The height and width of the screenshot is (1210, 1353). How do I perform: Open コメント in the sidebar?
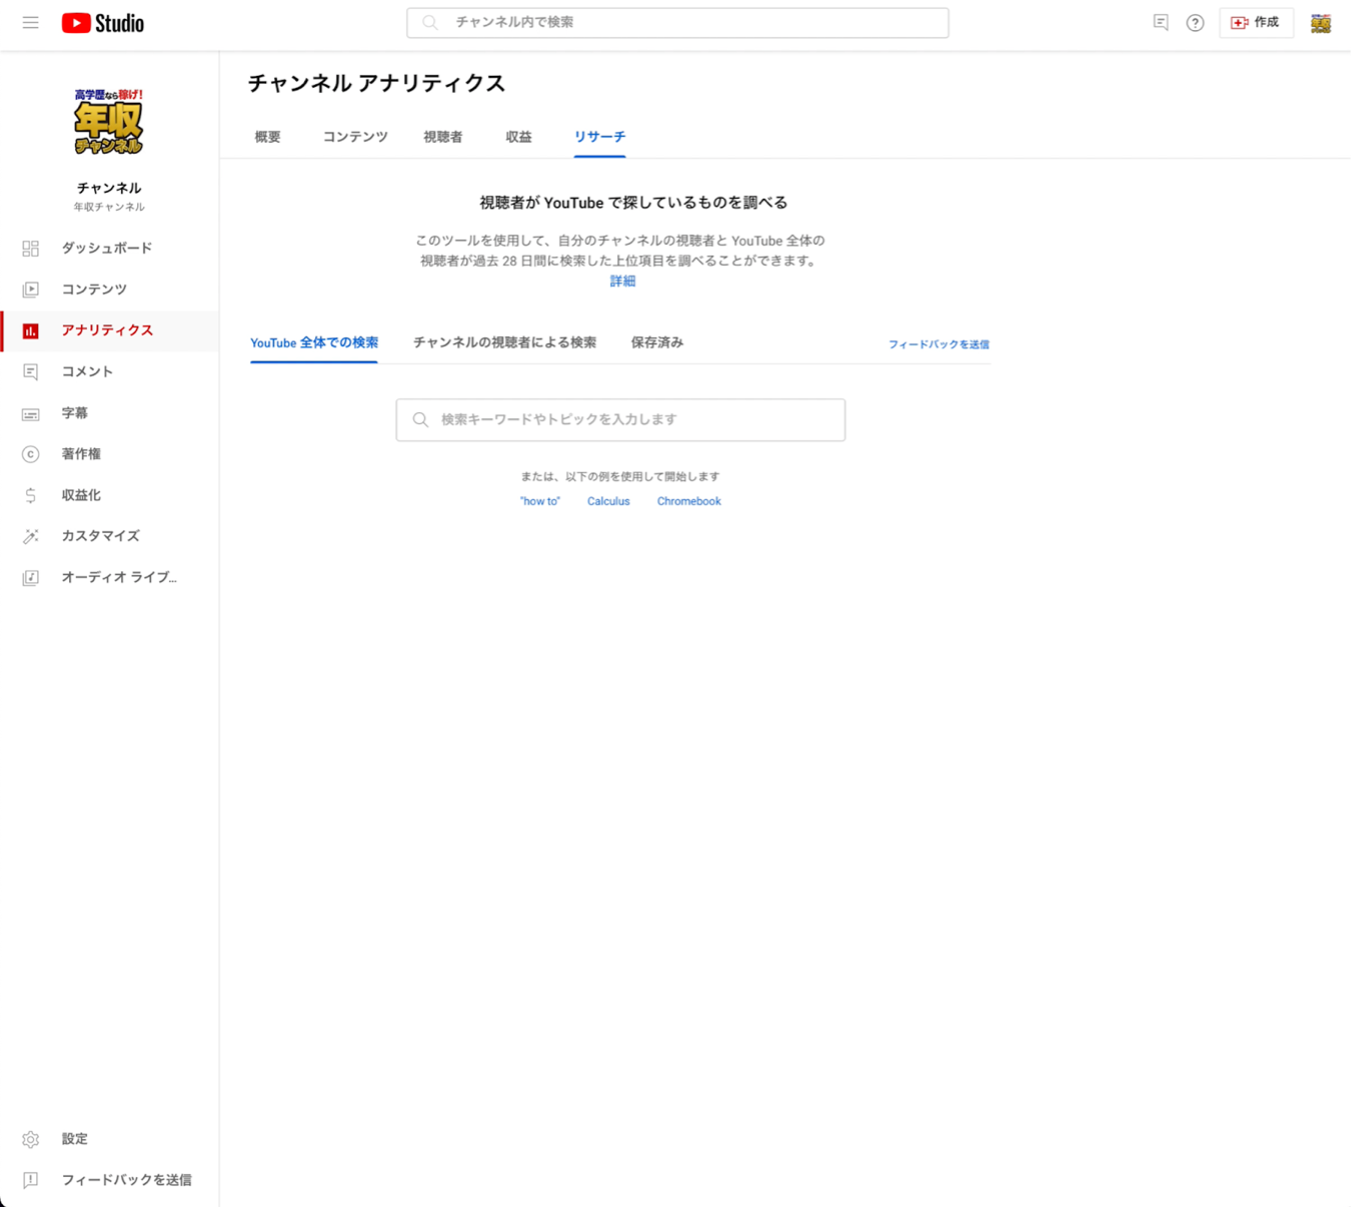tap(87, 371)
